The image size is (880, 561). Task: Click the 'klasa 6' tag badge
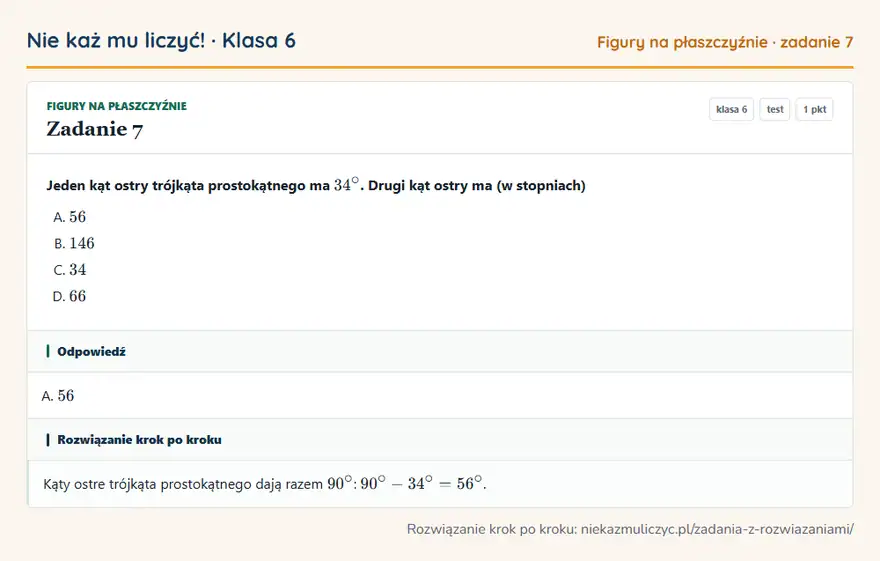click(x=731, y=109)
